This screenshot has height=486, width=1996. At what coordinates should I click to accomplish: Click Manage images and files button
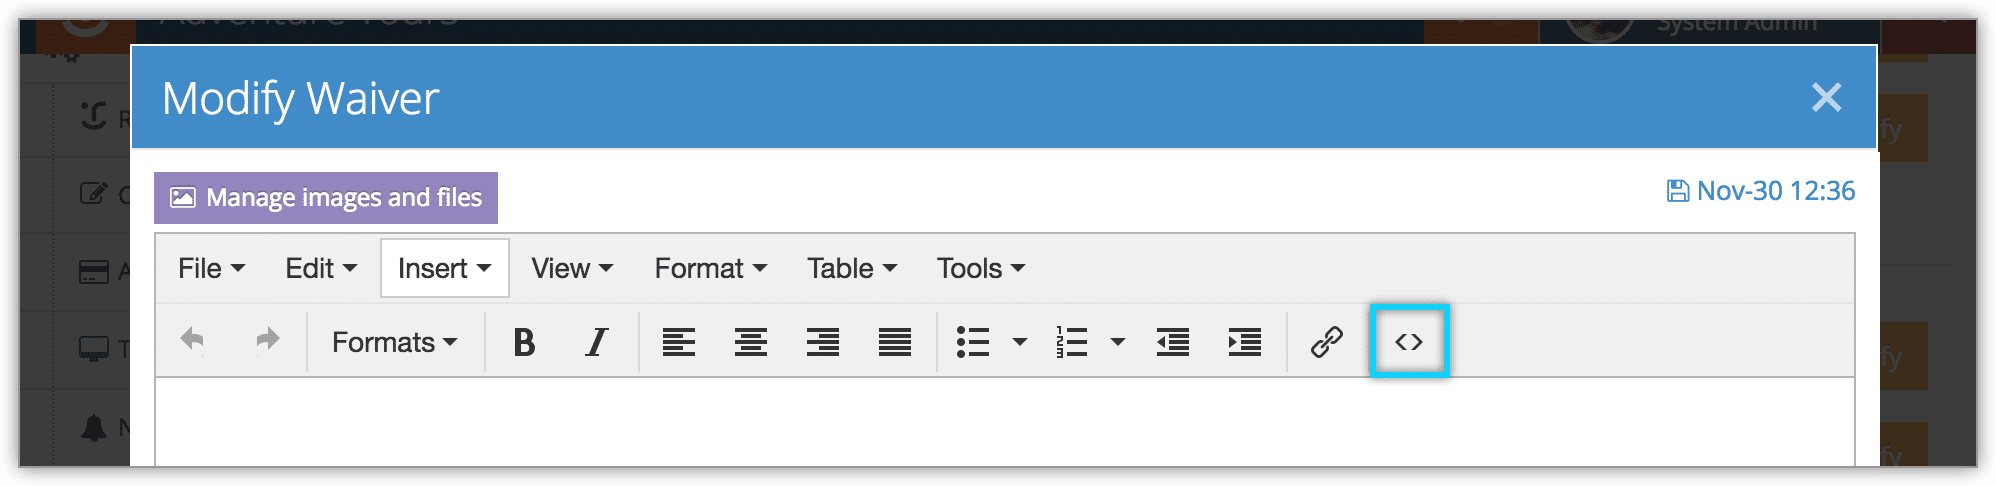pos(326,198)
